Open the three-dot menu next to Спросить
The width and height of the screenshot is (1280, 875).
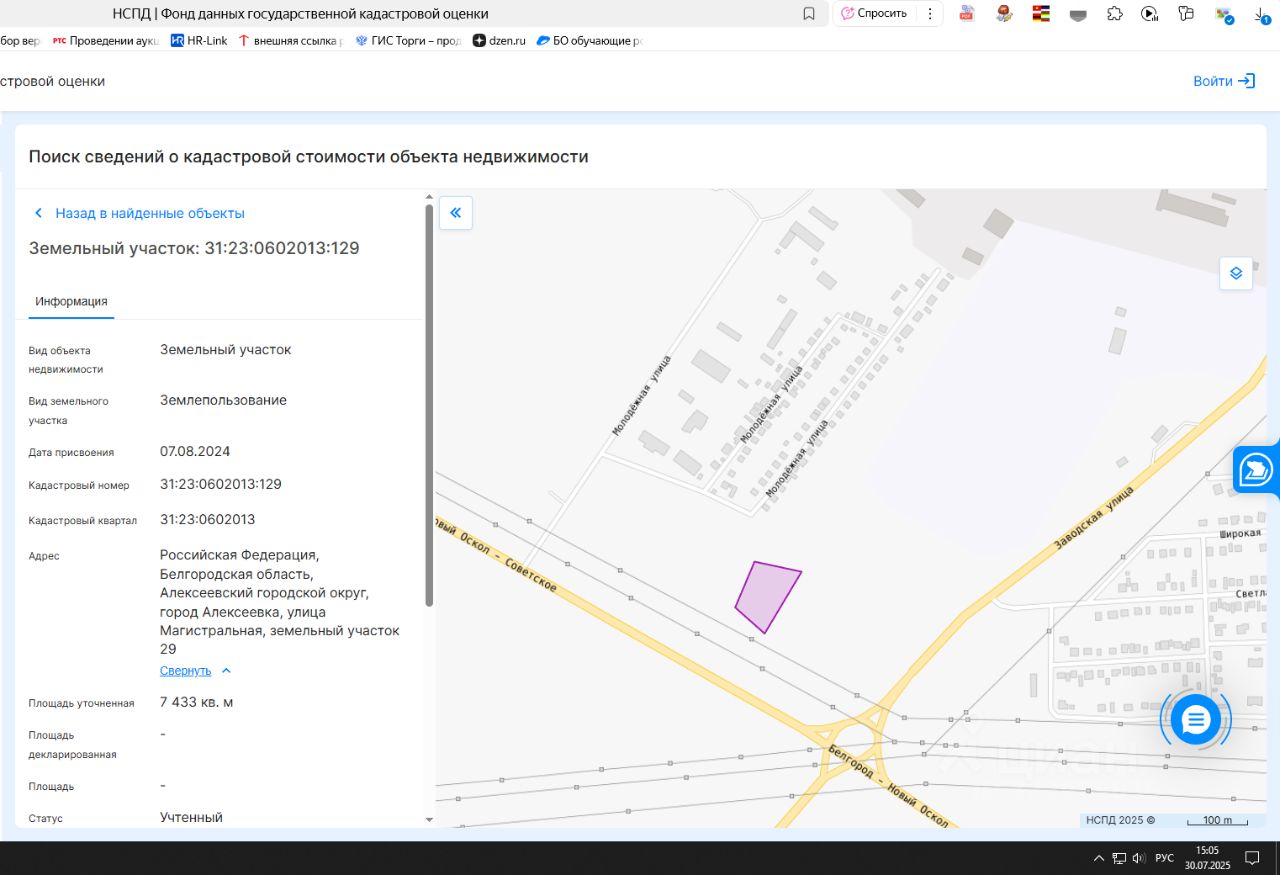(x=930, y=14)
